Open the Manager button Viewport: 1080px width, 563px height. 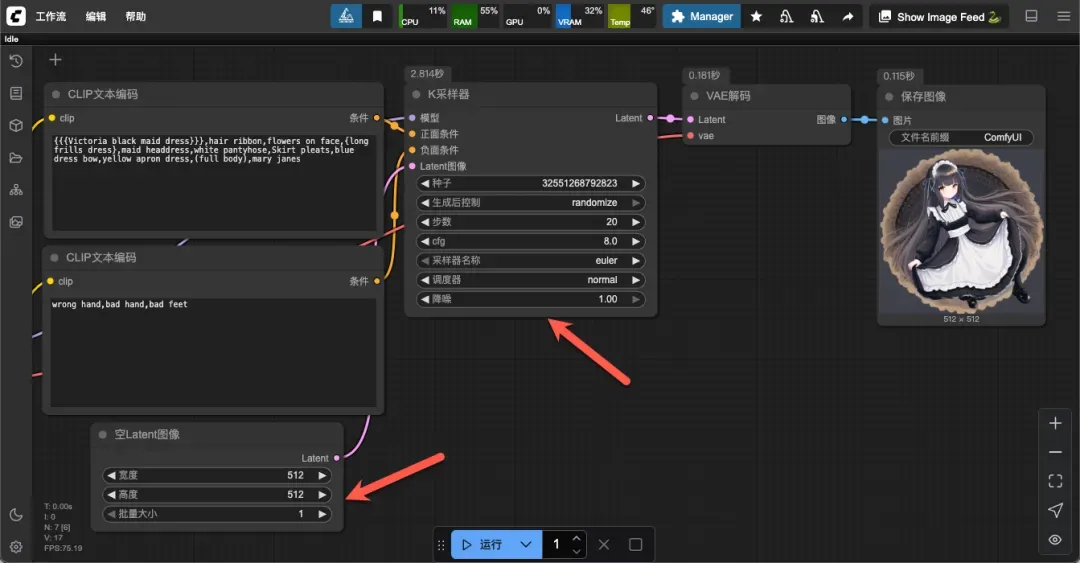701,16
